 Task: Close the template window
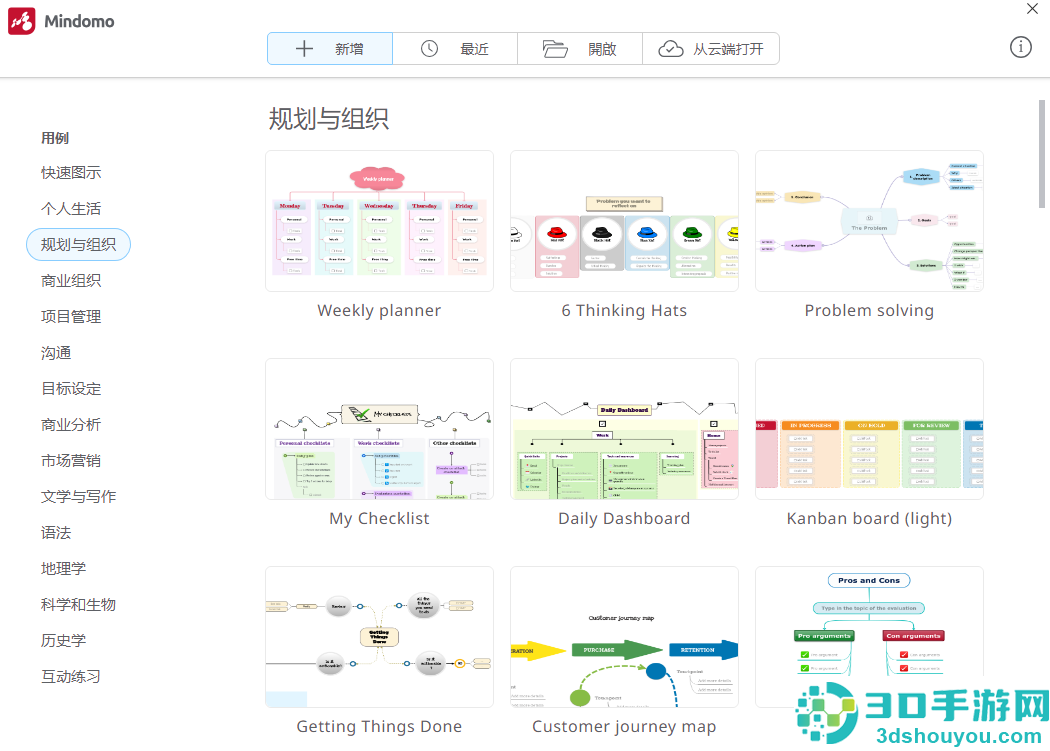click(x=1032, y=9)
